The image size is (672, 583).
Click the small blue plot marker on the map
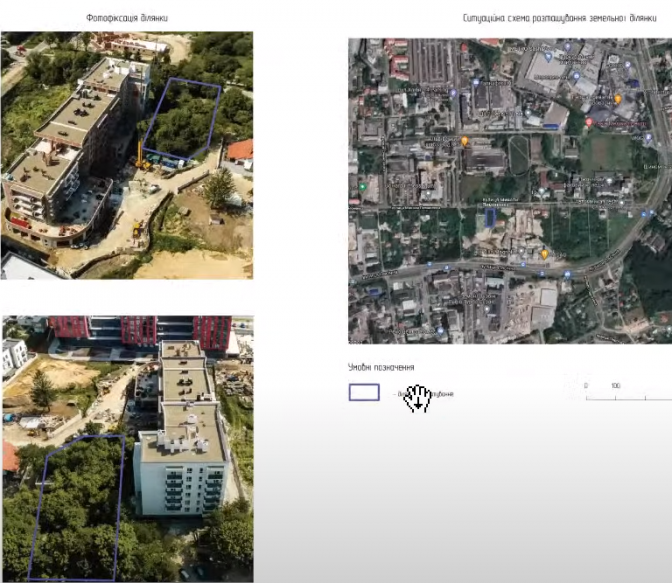pyautogui.click(x=489, y=216)
